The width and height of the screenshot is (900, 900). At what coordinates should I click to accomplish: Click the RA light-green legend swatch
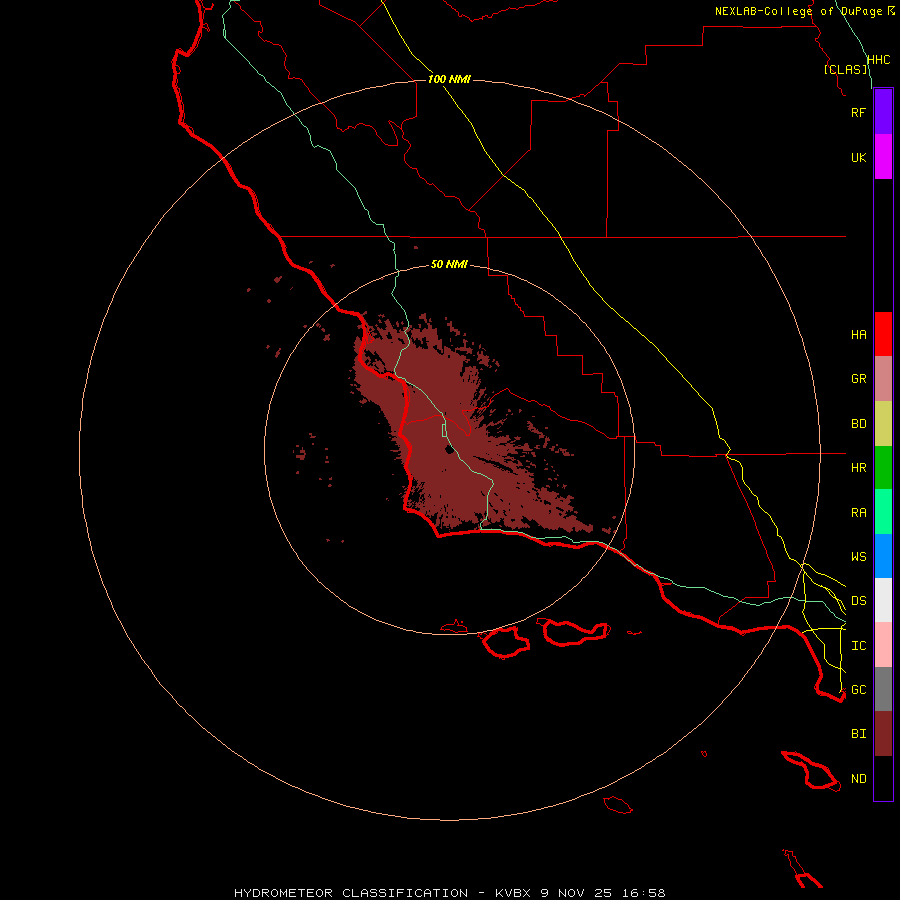tap(883, 512)
